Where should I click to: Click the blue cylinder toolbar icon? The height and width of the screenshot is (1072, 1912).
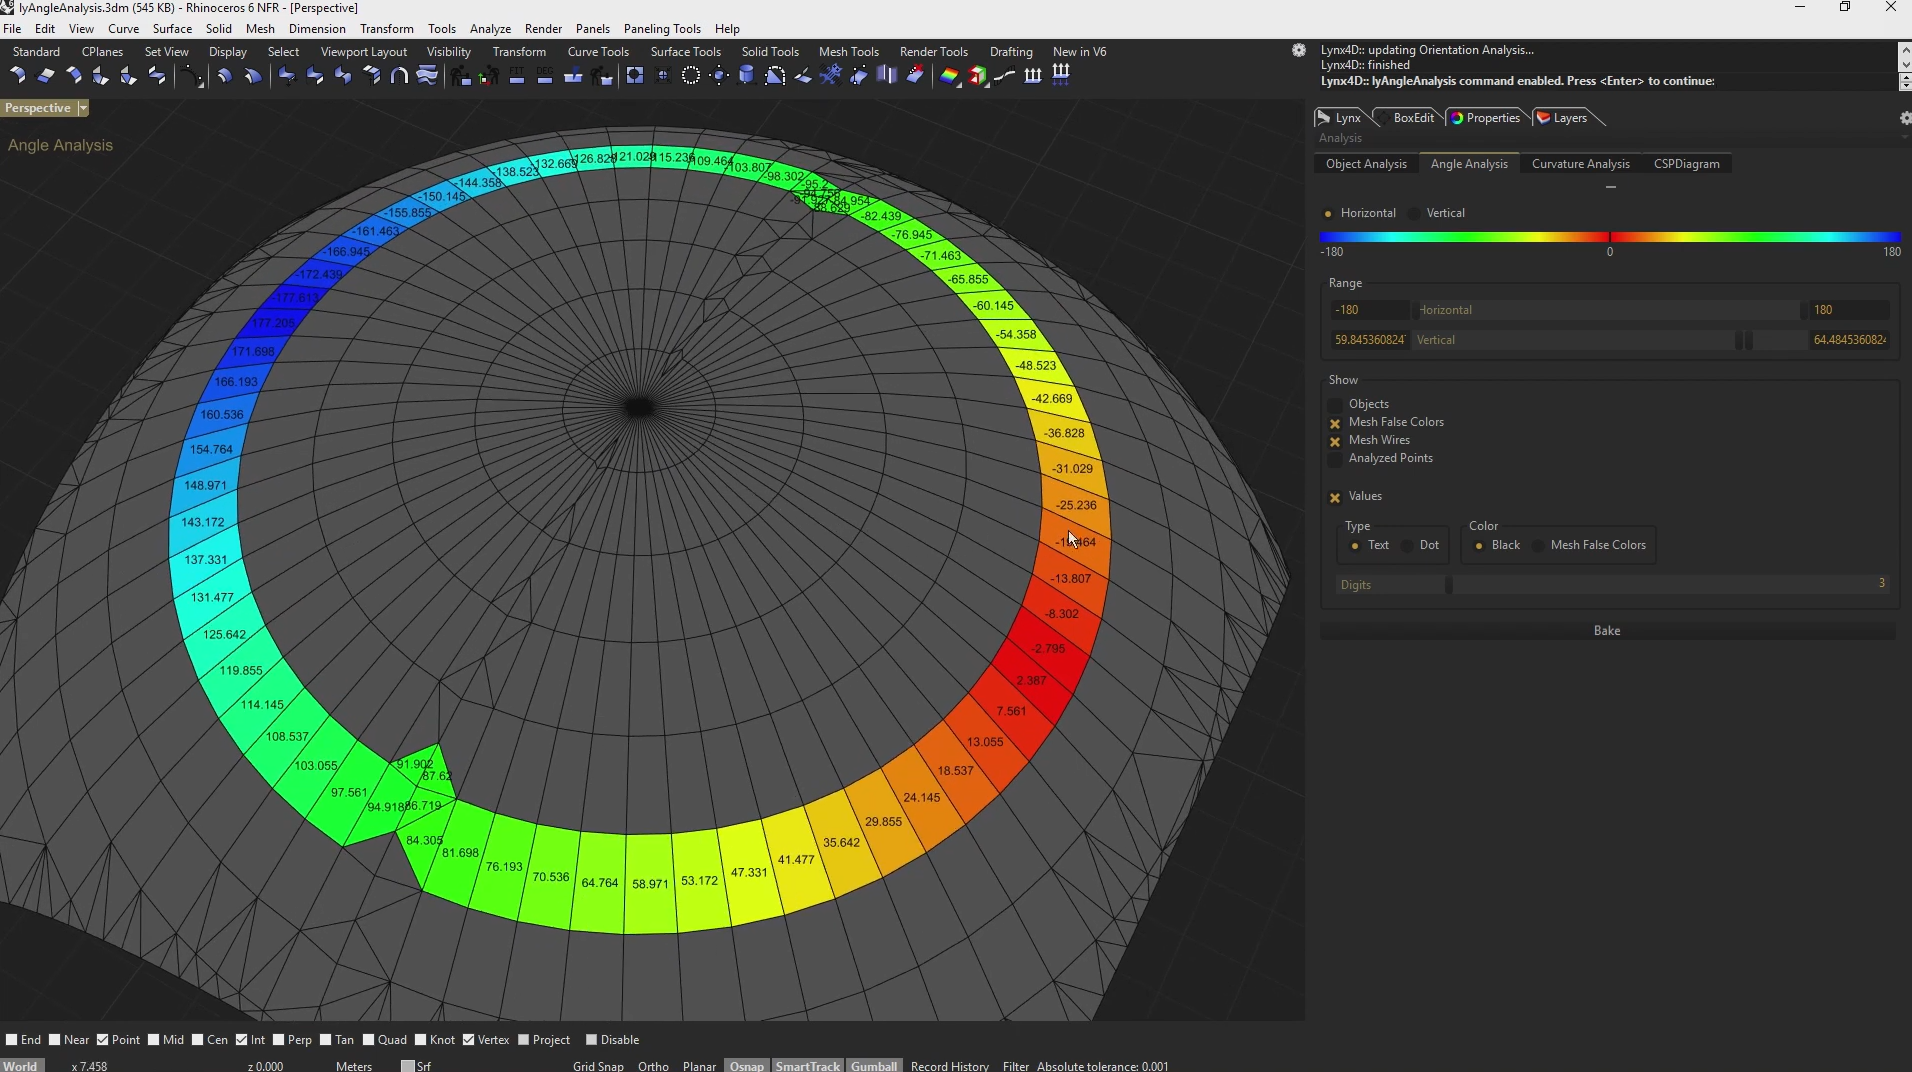click(x=746, y=76)
